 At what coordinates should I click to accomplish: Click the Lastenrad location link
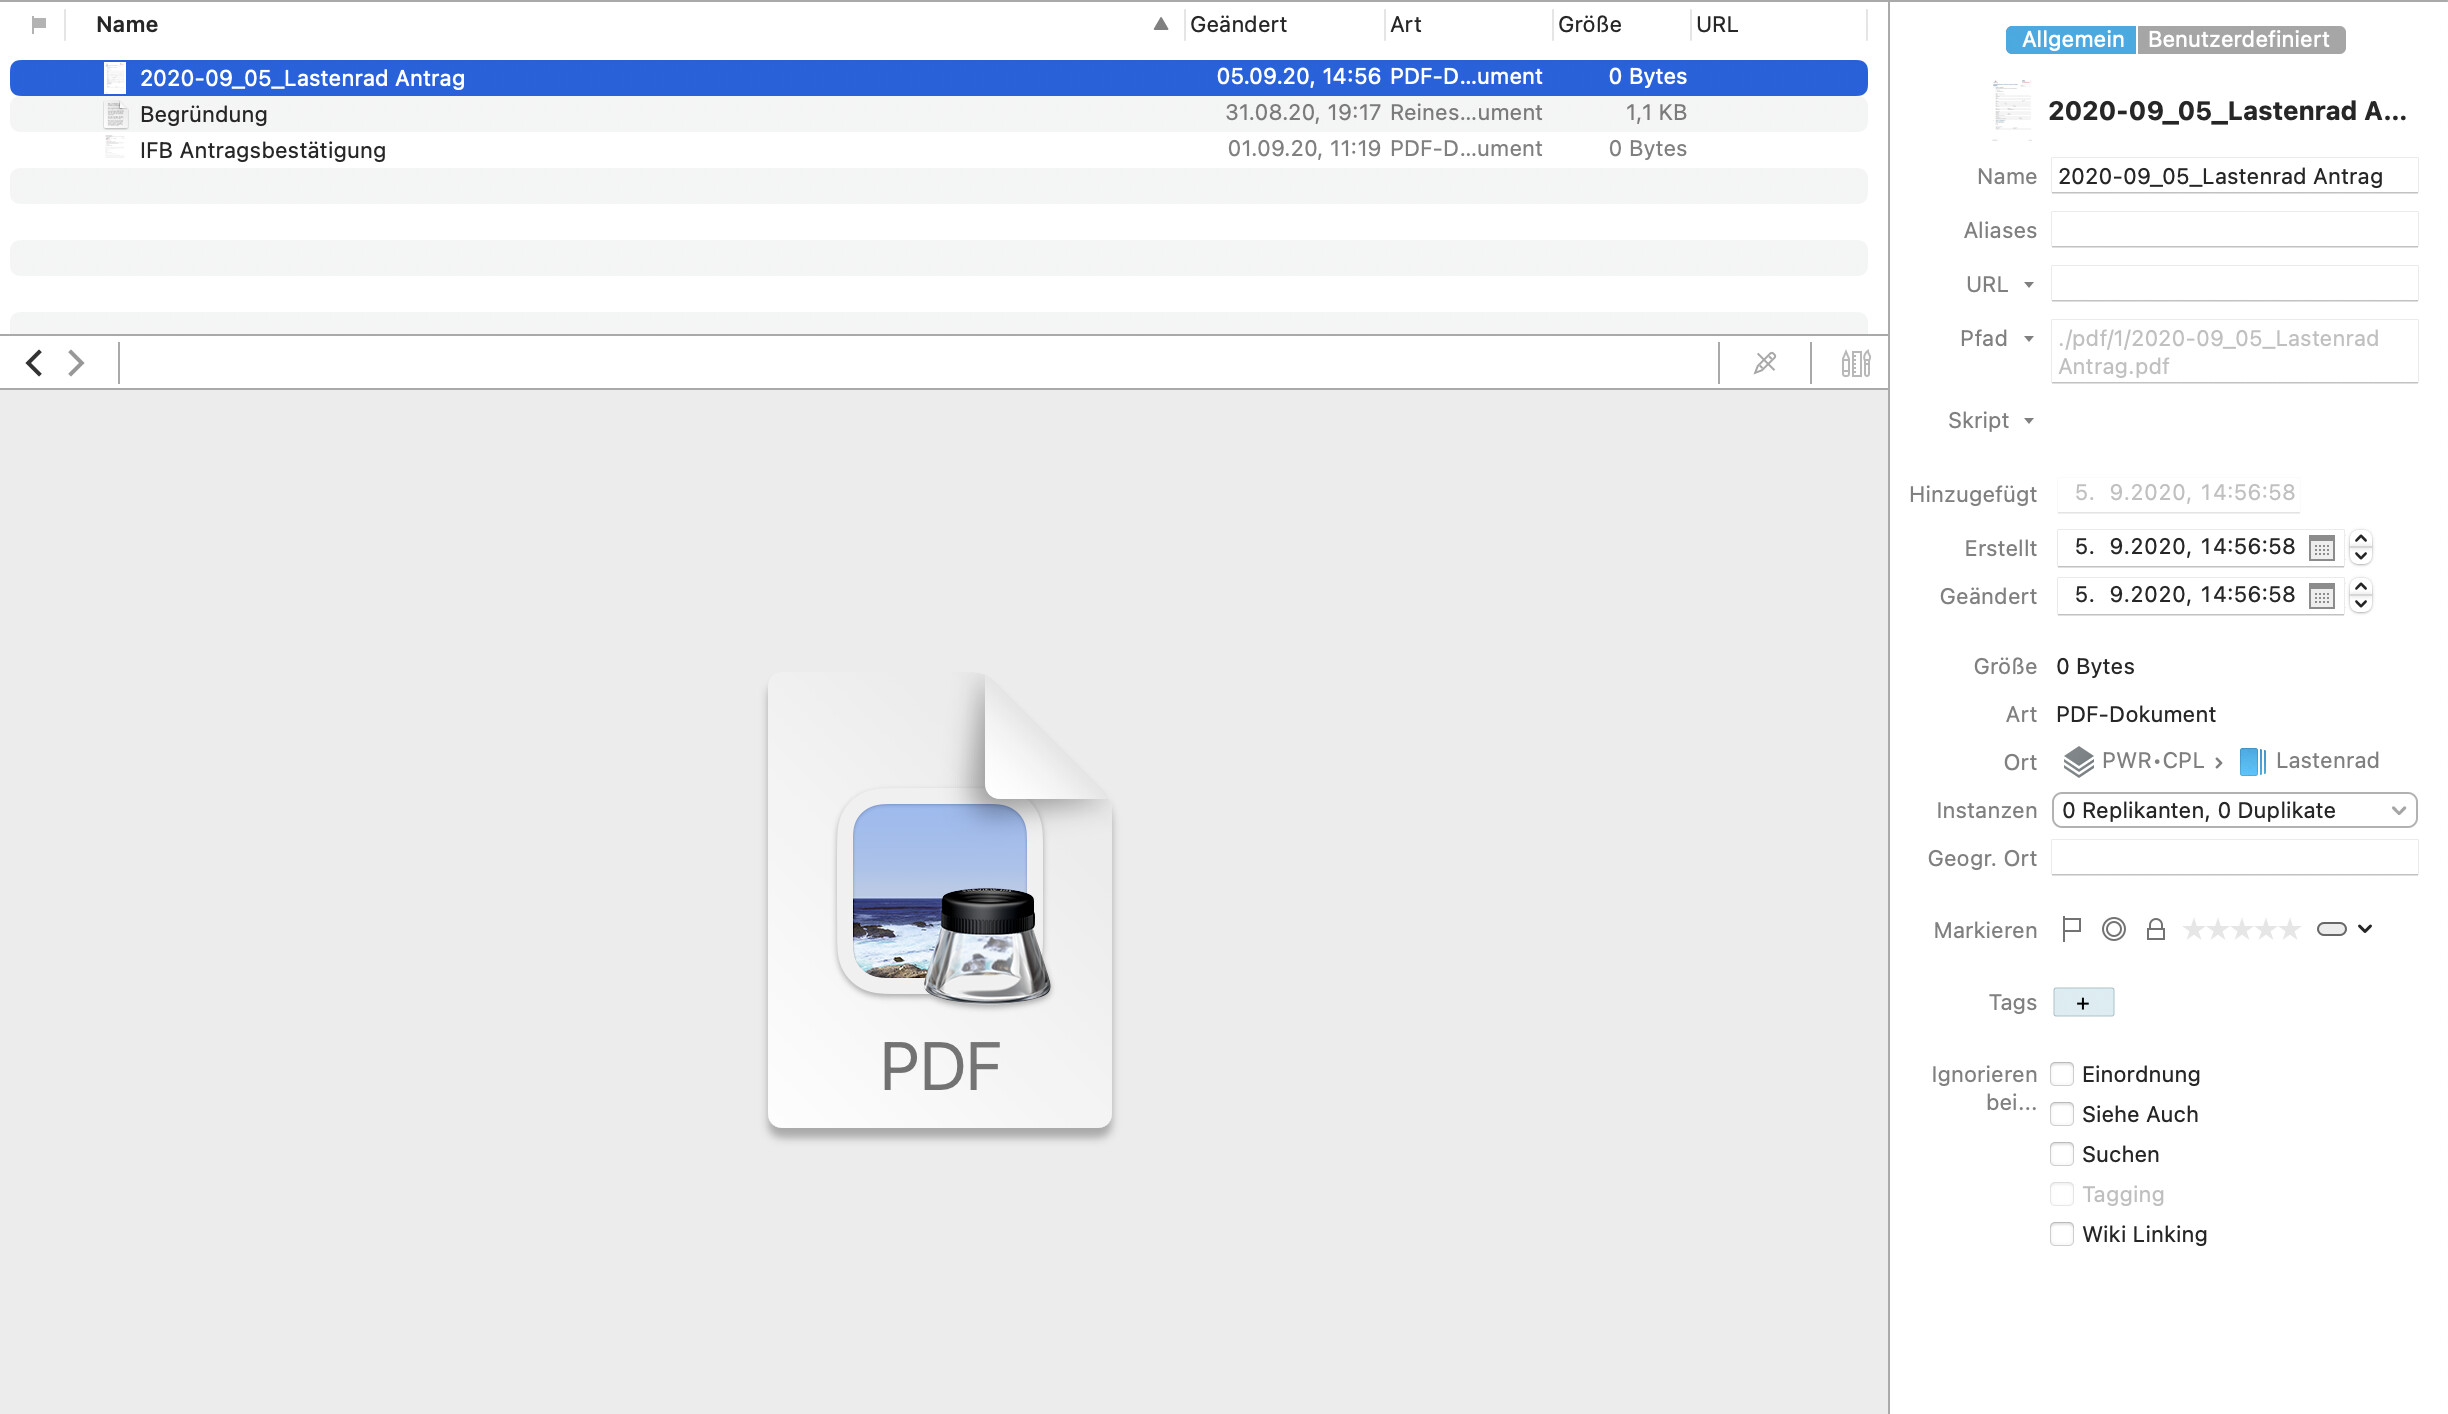[x=2327, y=761]
